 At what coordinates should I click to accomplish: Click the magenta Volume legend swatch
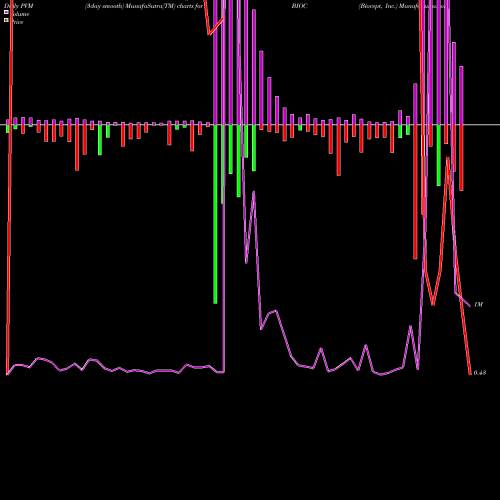click(x=6, y=12)
